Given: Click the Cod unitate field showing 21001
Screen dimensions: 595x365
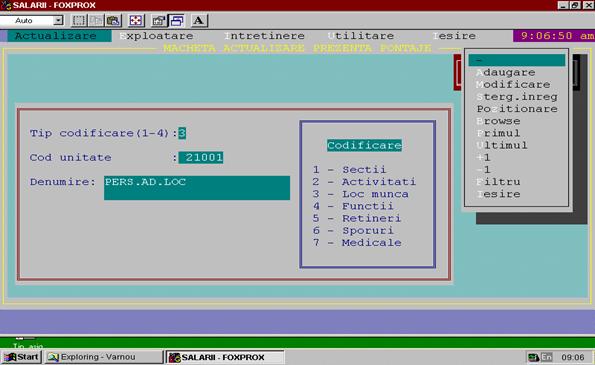Looking at the screenshot, I should coord(201,157).
